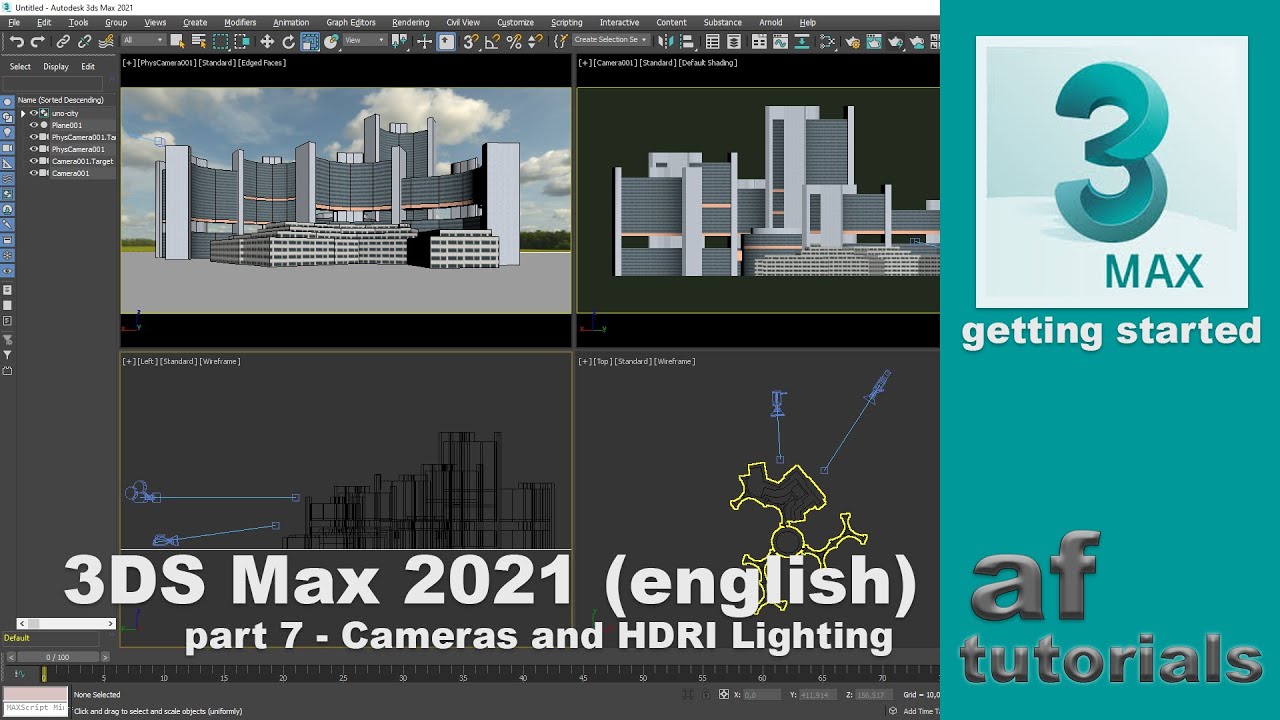This screenshot has width=1280, height=720.
Task: Toggle the Display Cameras filter icon
Action: [x=7, y=148]
